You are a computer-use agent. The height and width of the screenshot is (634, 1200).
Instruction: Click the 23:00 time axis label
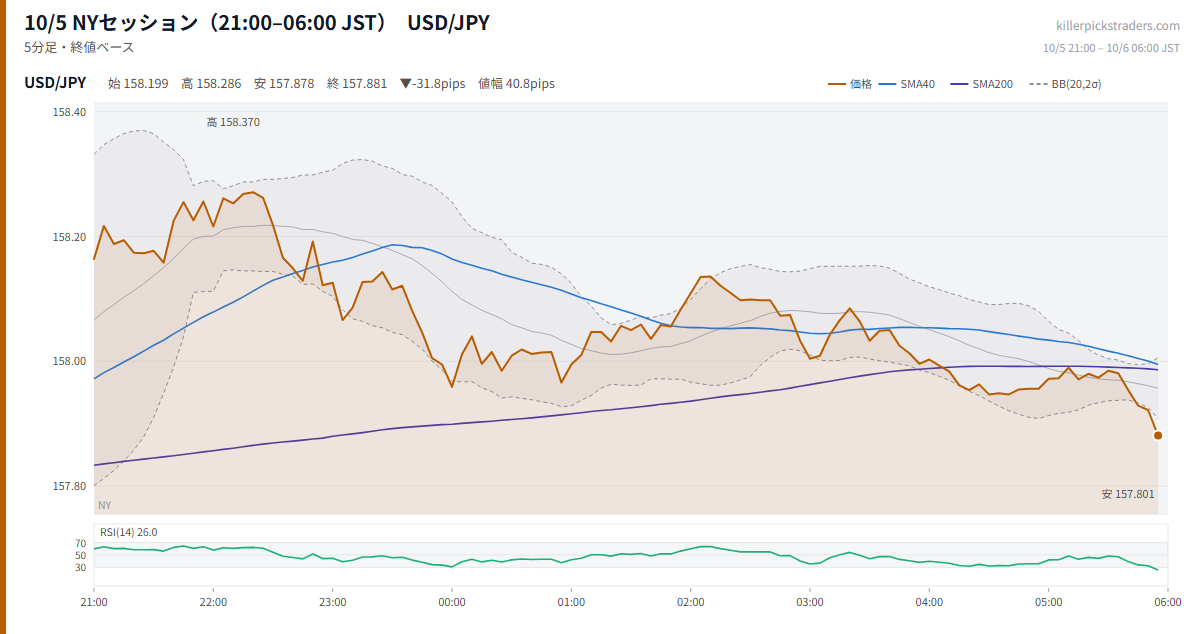(333, 603)
